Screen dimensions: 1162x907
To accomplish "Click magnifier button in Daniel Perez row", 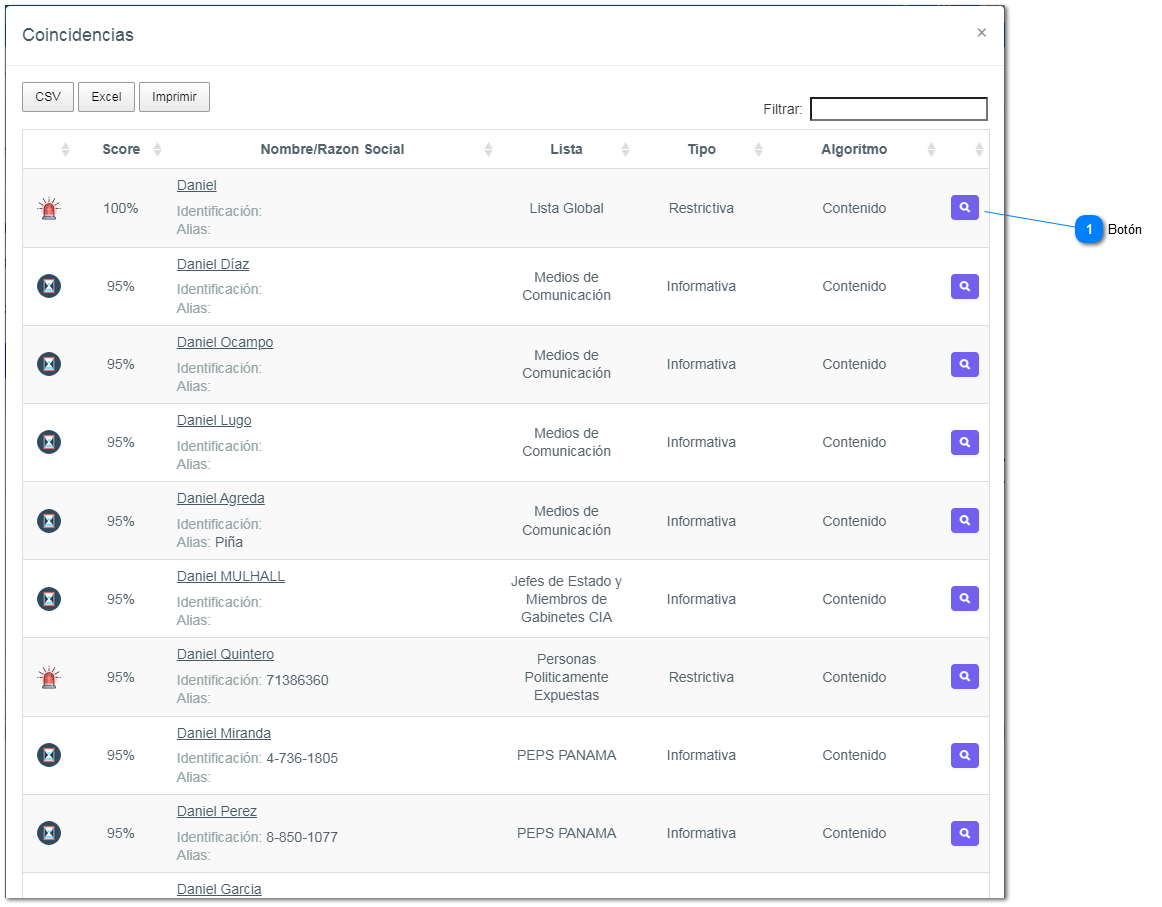I will [964, 833].
